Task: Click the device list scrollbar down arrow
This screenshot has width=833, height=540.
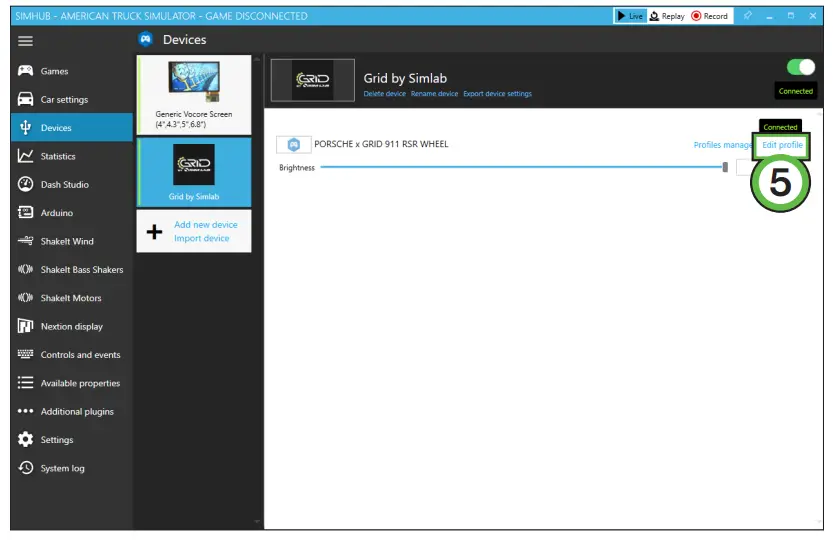Action: click(257, 522)
